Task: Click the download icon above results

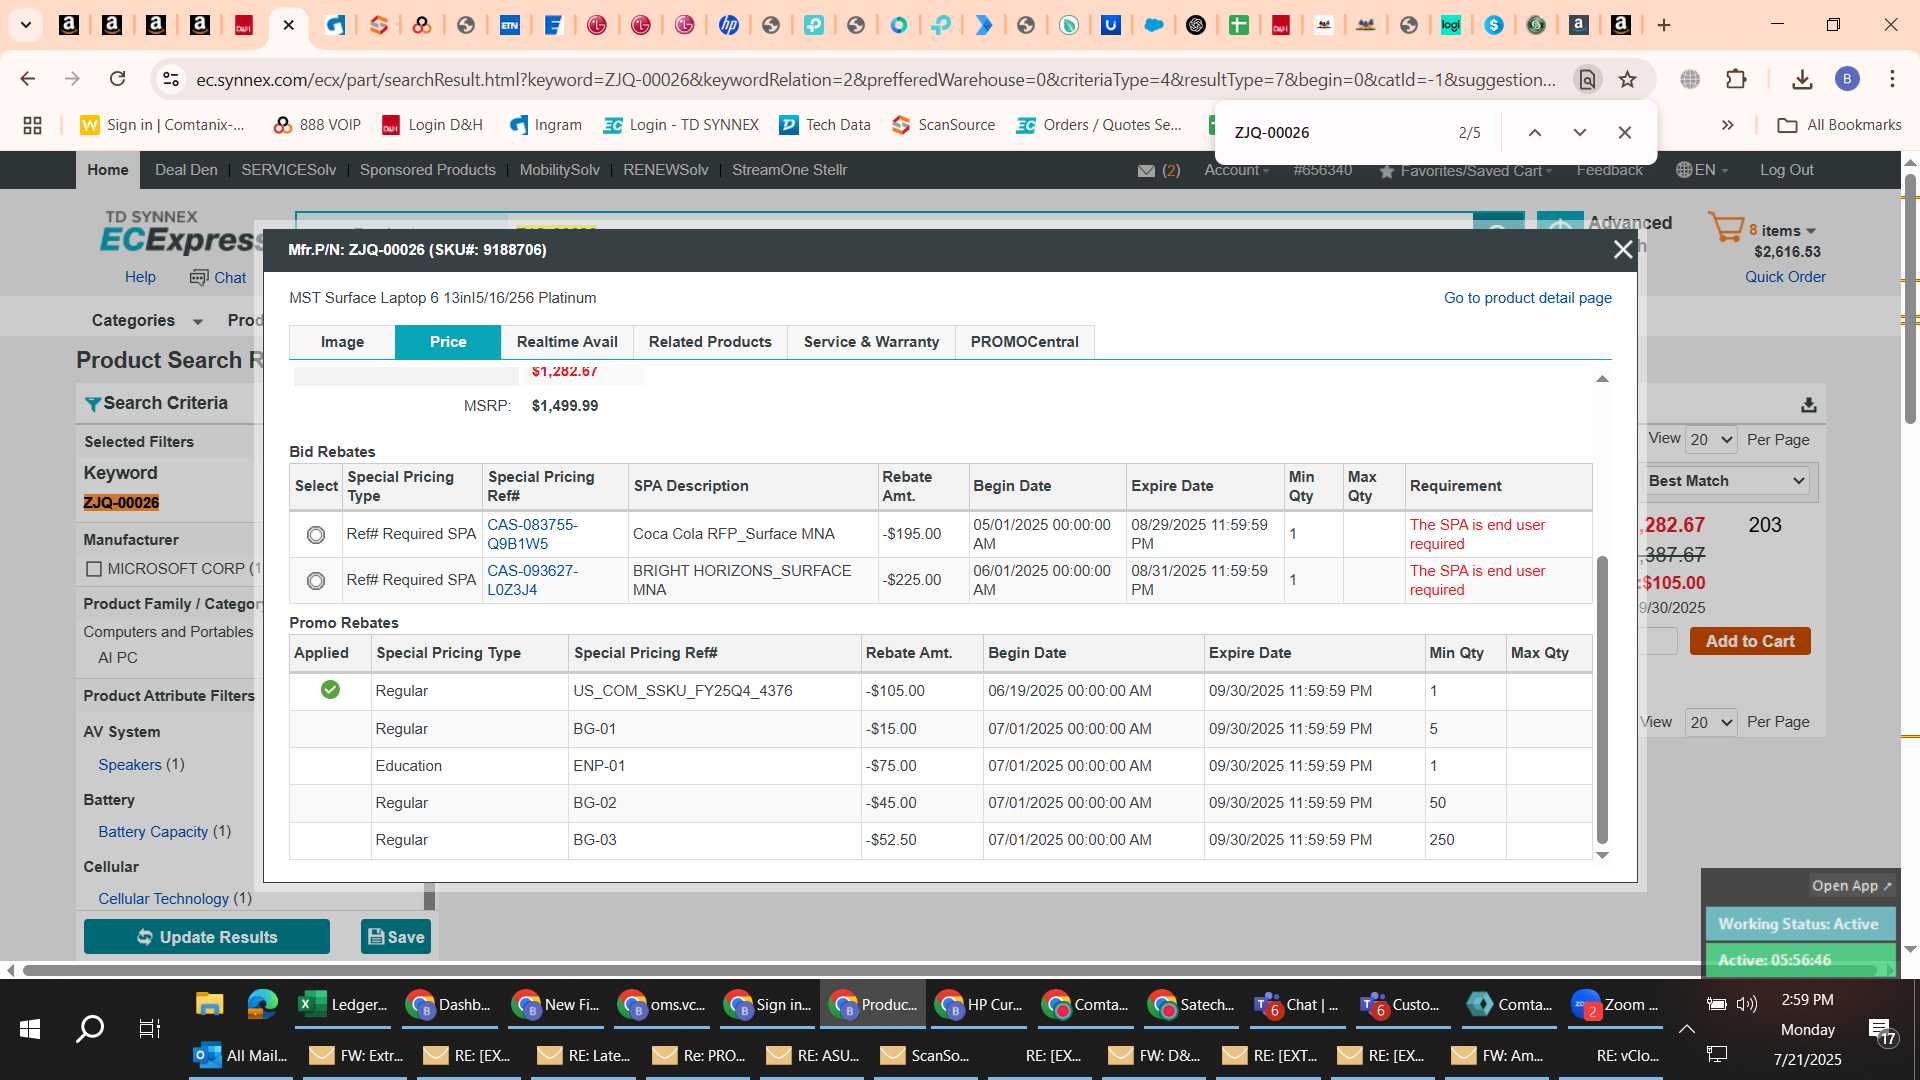Action: coord(1809,405)
